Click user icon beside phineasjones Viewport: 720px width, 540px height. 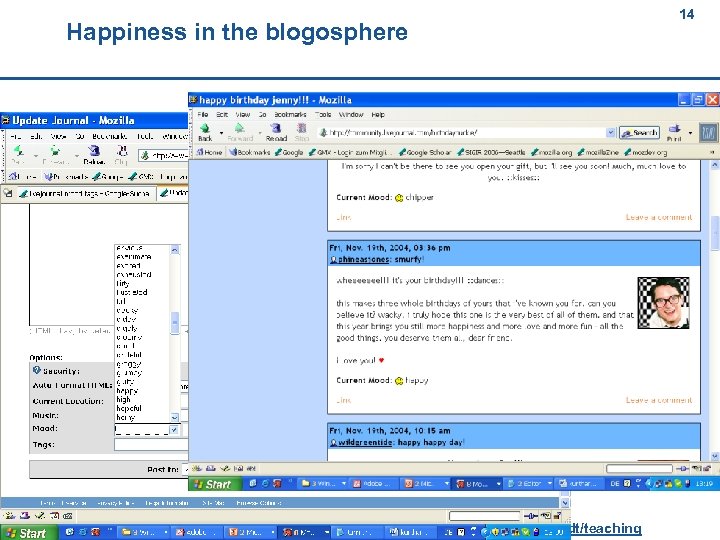click(333, 260)
